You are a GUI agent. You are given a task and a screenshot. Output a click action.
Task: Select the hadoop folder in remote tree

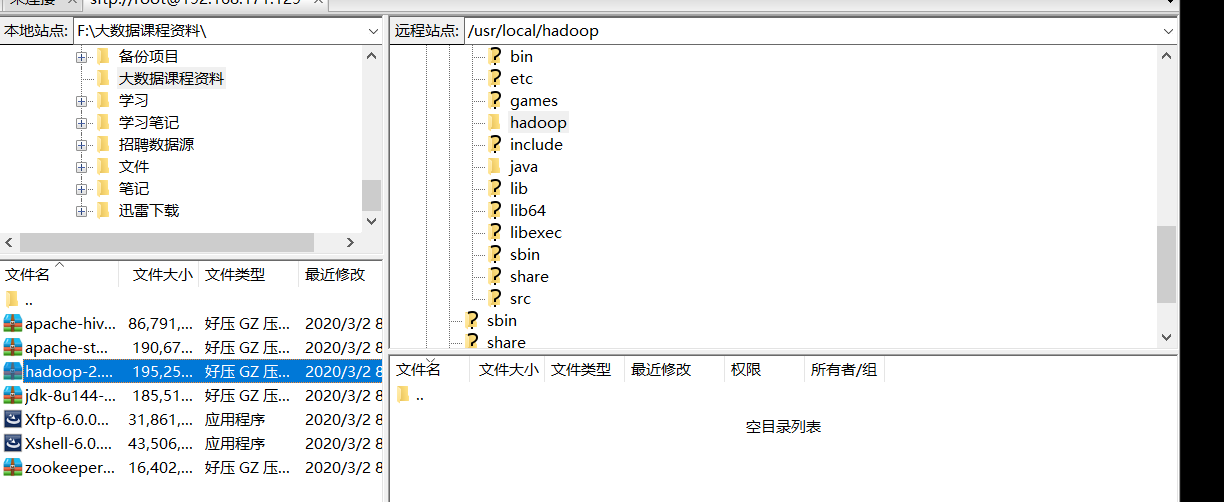click(x=538, y=123)
